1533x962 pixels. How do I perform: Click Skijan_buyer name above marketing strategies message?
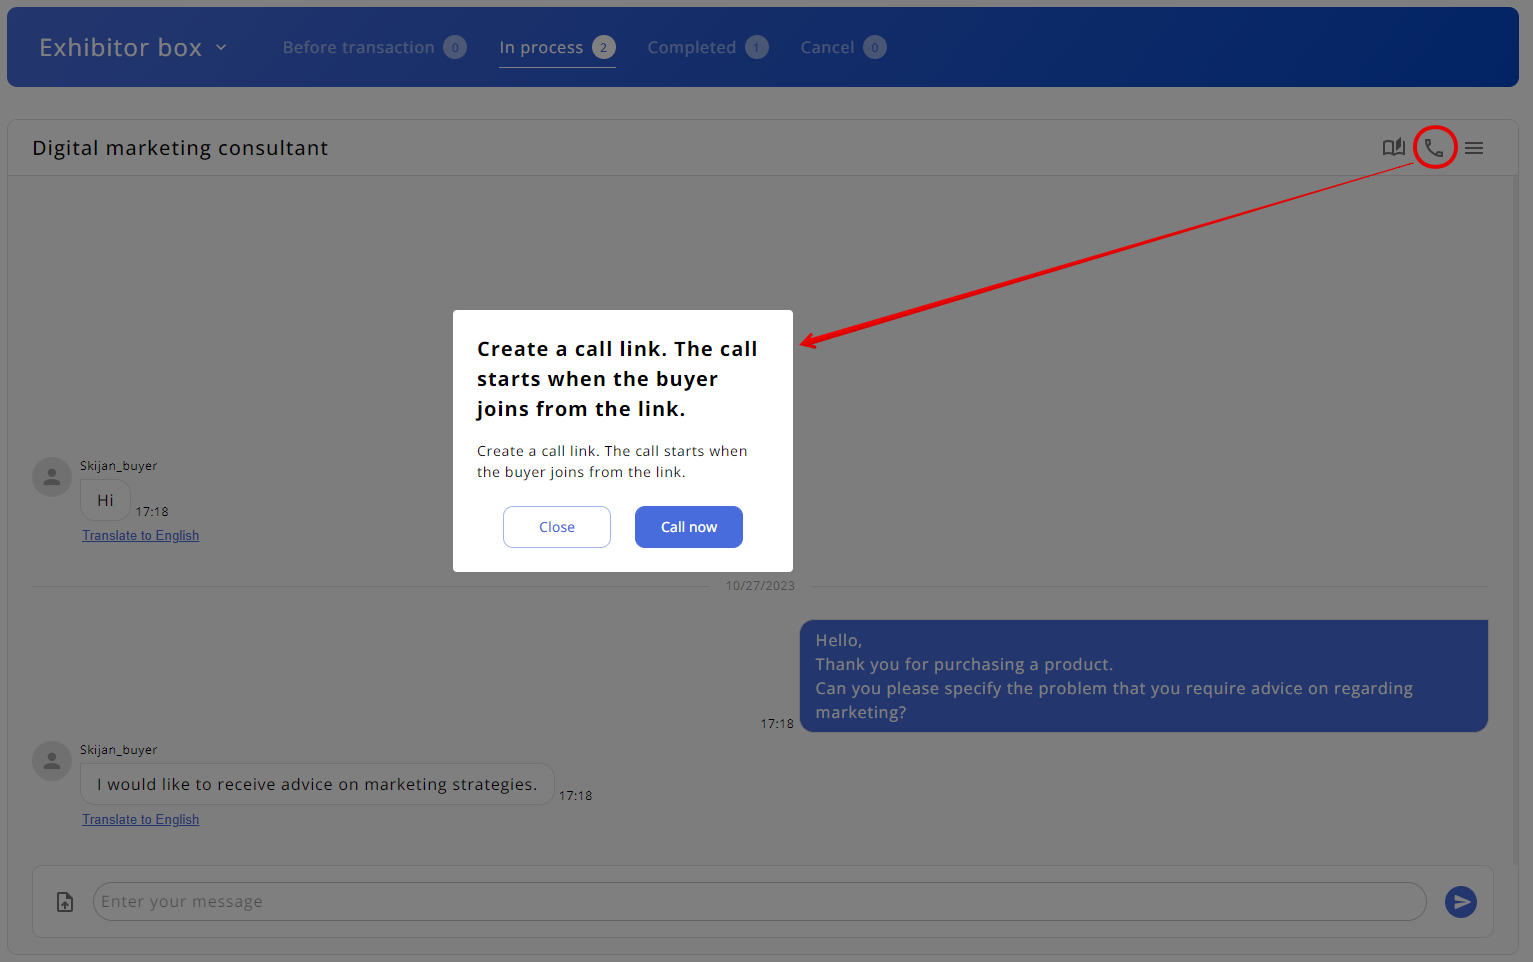coord(118,750)
